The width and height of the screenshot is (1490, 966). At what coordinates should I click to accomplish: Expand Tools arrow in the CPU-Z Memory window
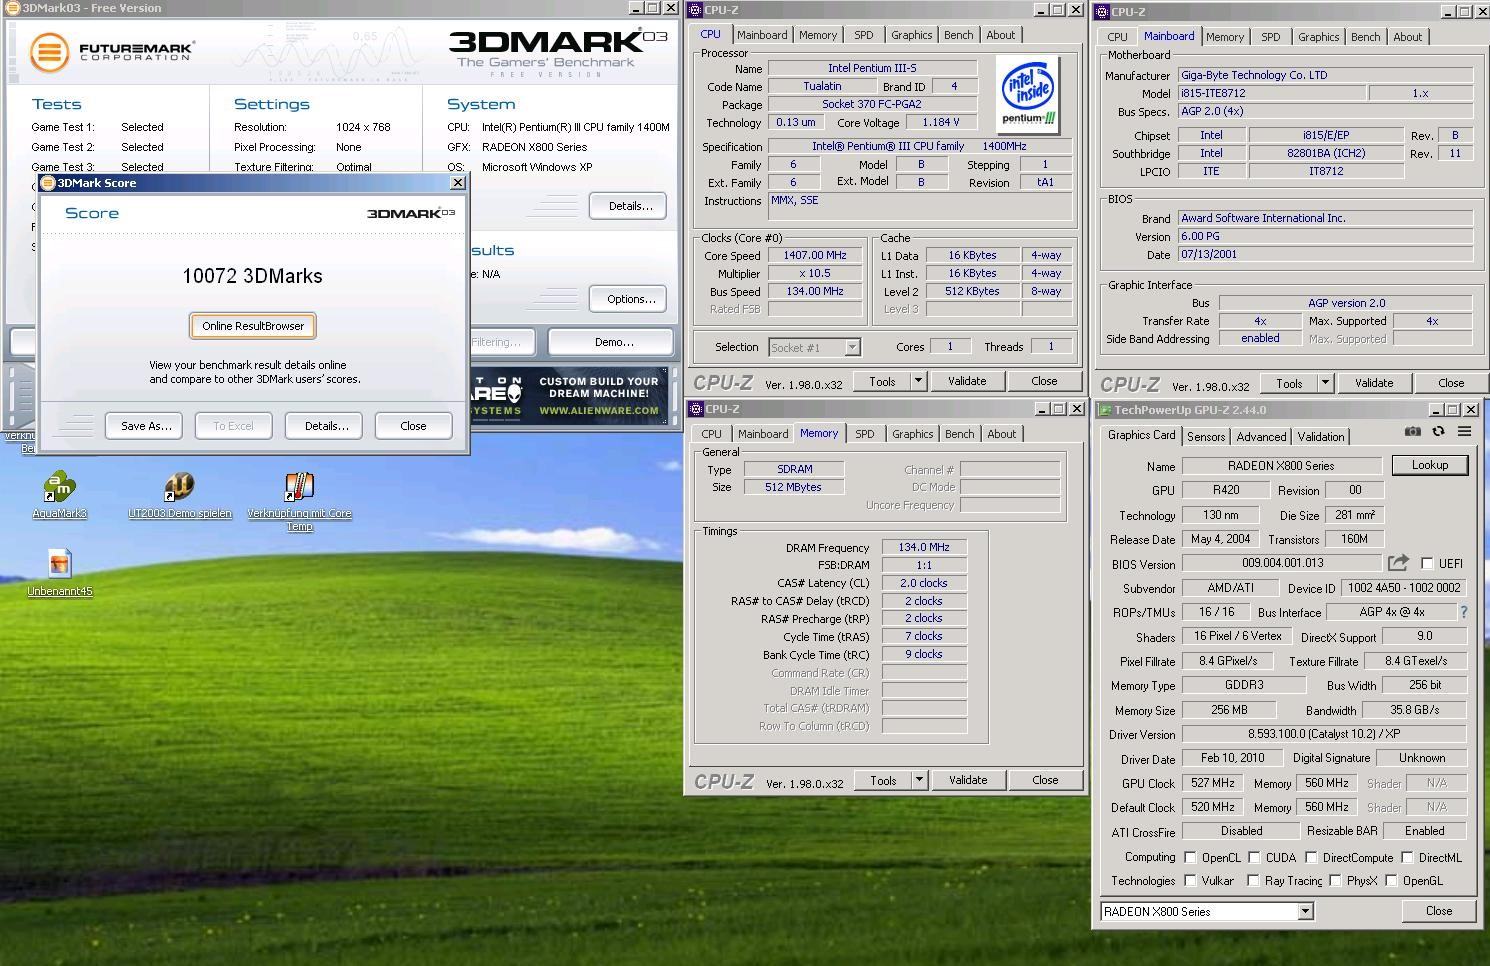coord(919,780)
